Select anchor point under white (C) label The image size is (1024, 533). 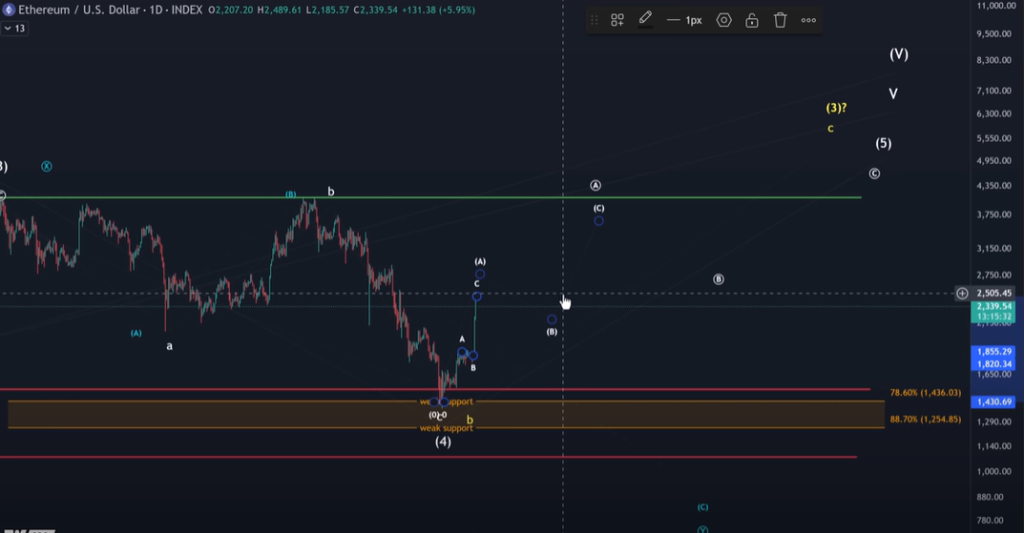click(x=599, y=221)
